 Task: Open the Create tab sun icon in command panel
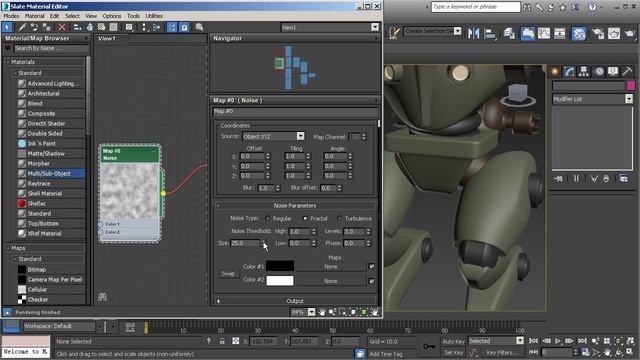click(x=555, y=72)
